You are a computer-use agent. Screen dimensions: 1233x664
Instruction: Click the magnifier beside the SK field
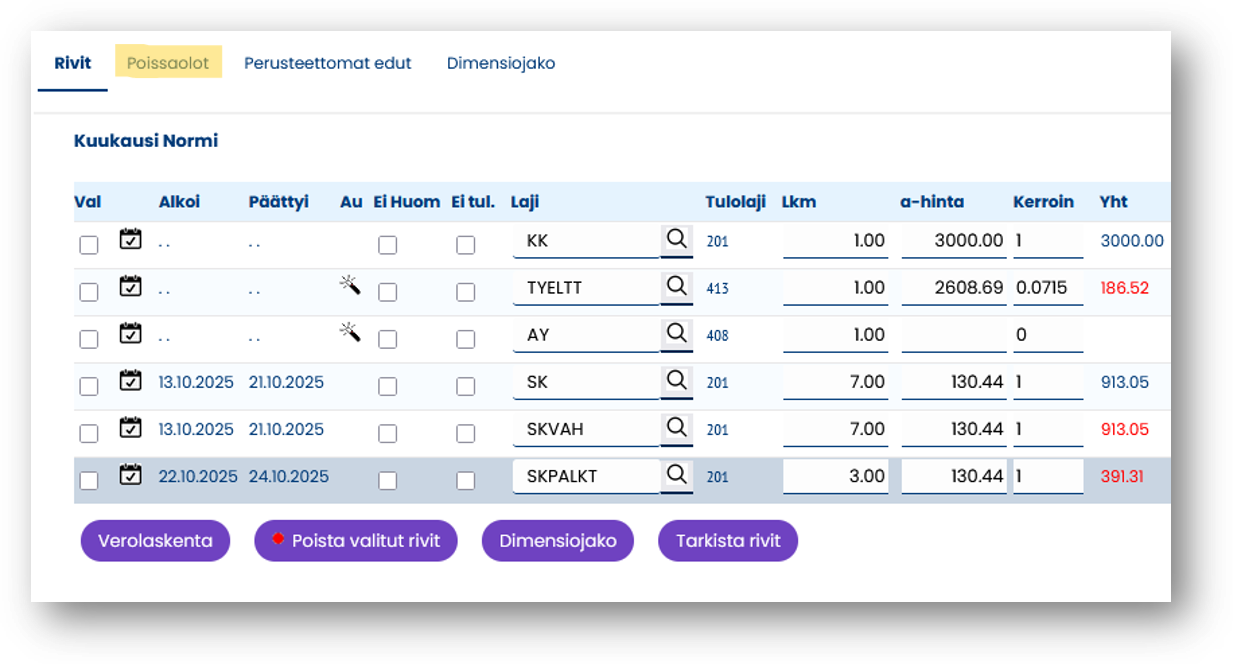[677, 381]
